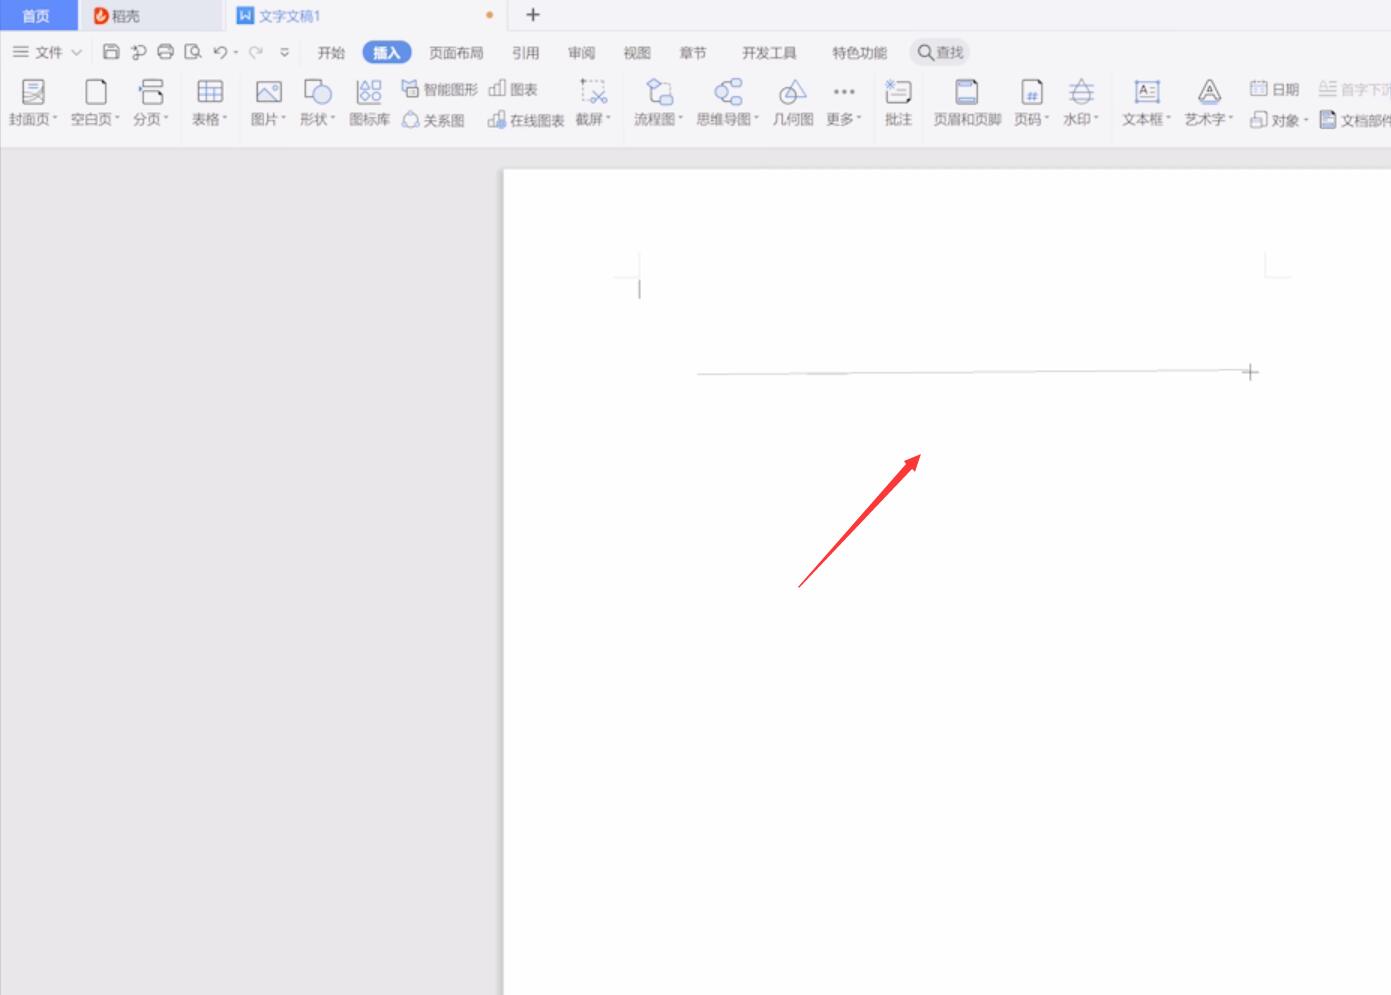The height and width of the screenshot is (995, 1391).
Task: Expand the quick access toolbar customization arrow
Action: [x=285, y=52]
